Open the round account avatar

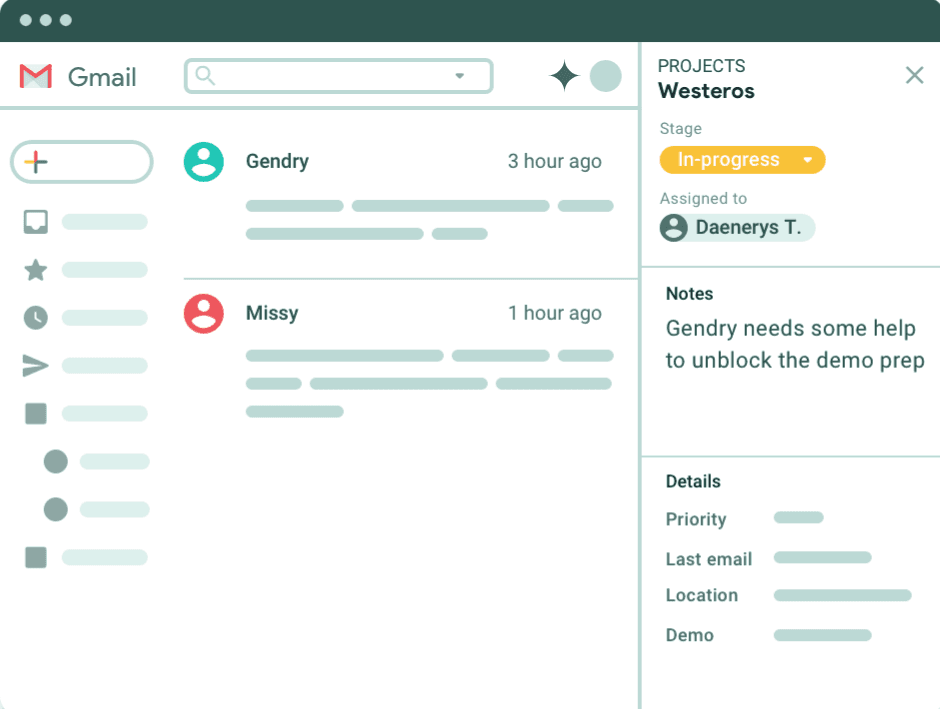pyautogui.click(x=605, y=76)
